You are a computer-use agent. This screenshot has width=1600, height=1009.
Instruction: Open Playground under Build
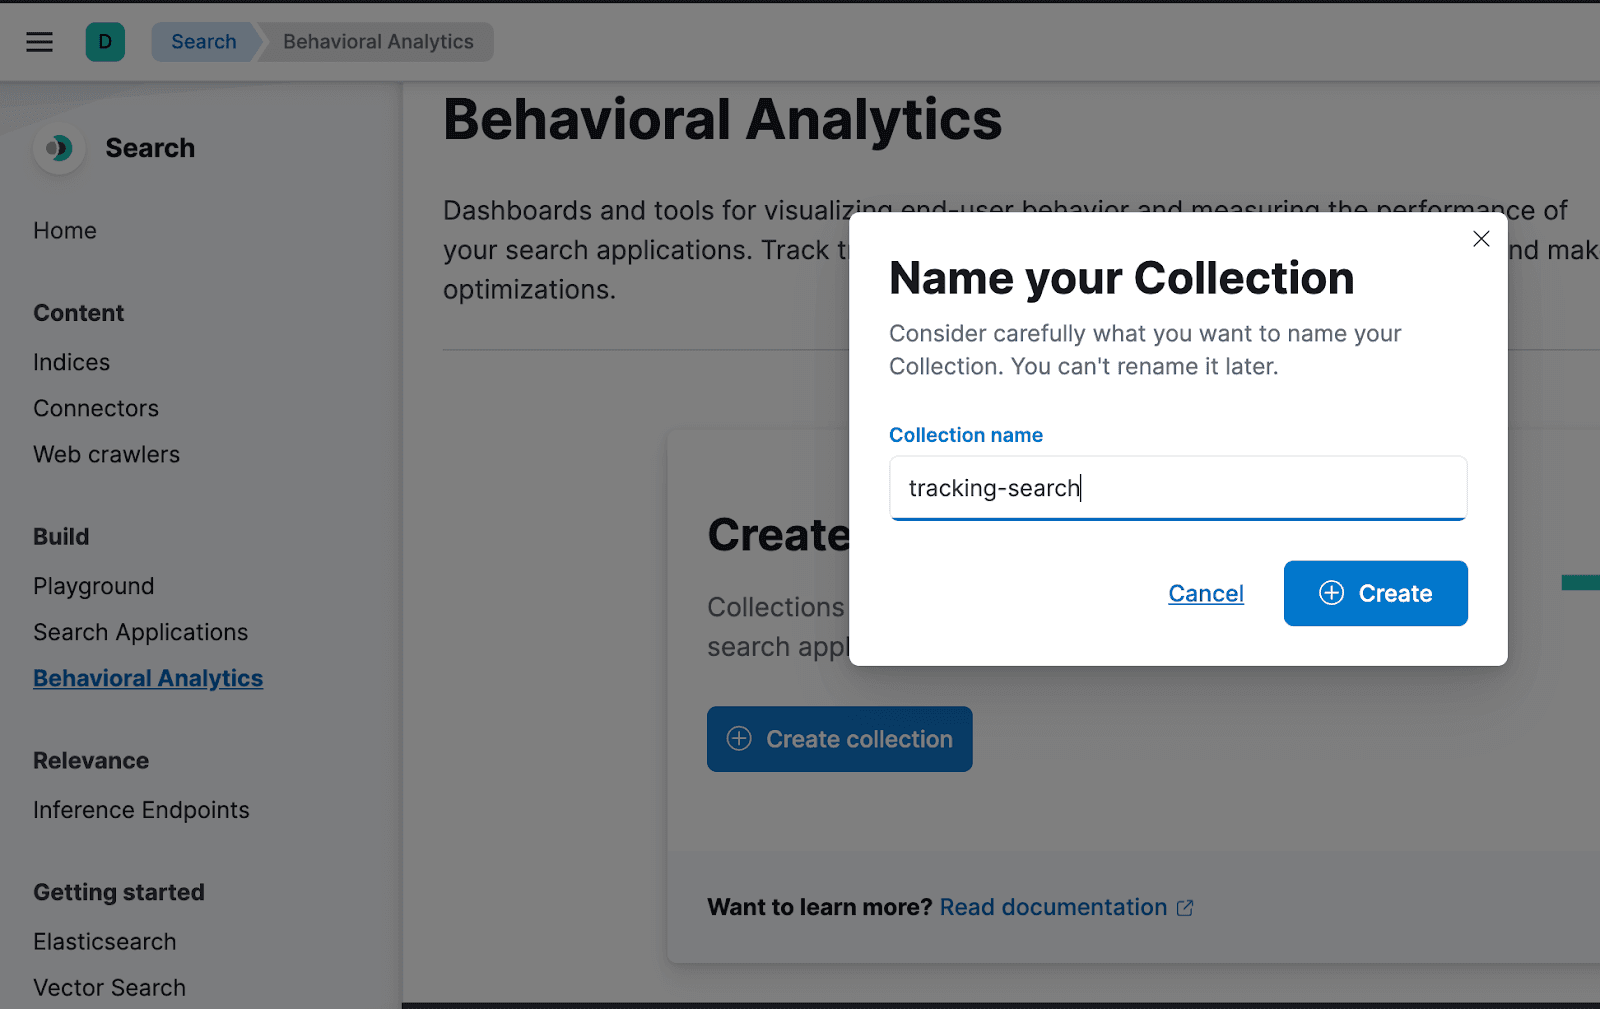tap(93, 586)
